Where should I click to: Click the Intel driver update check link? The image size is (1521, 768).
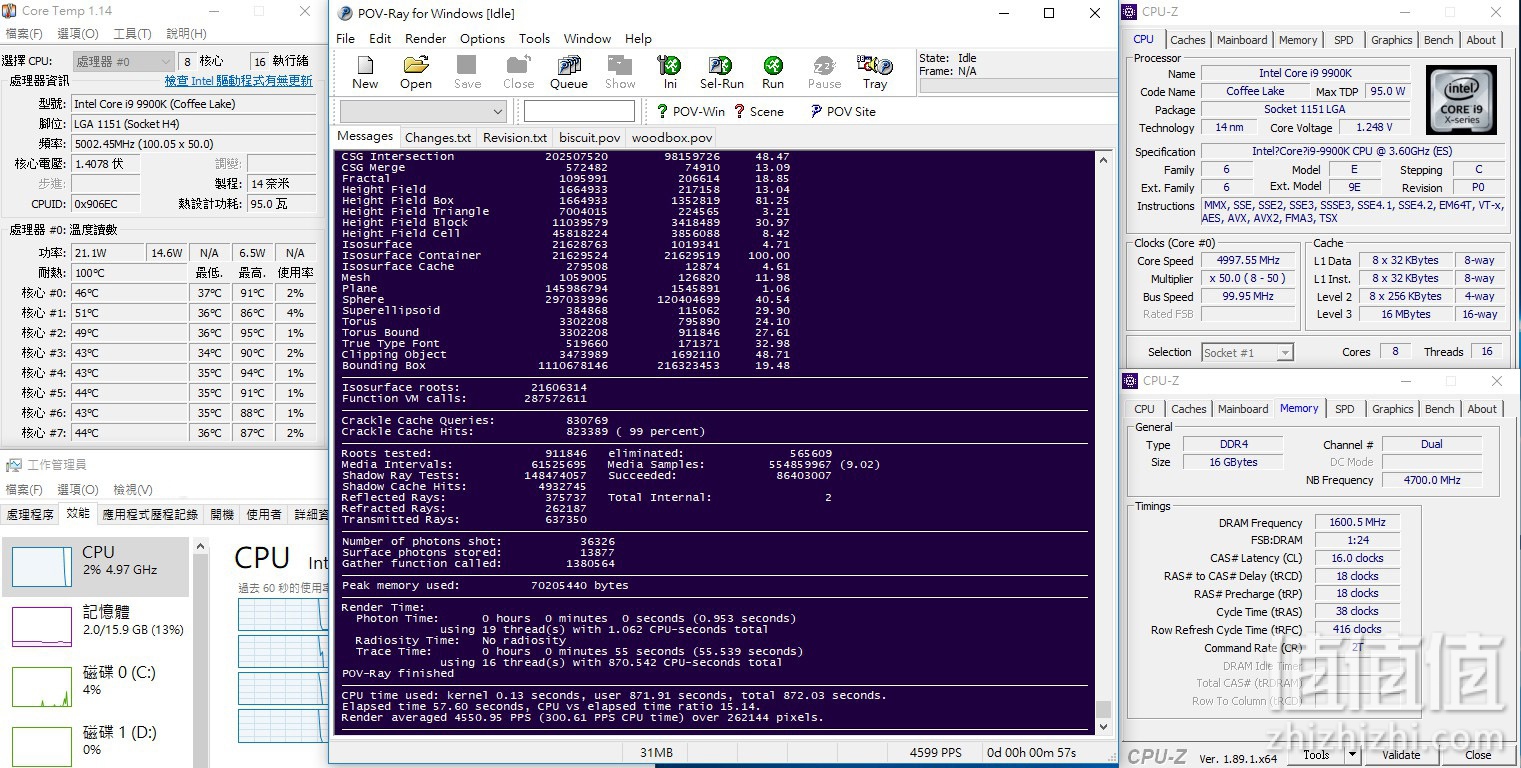click(x=238, y=81)
